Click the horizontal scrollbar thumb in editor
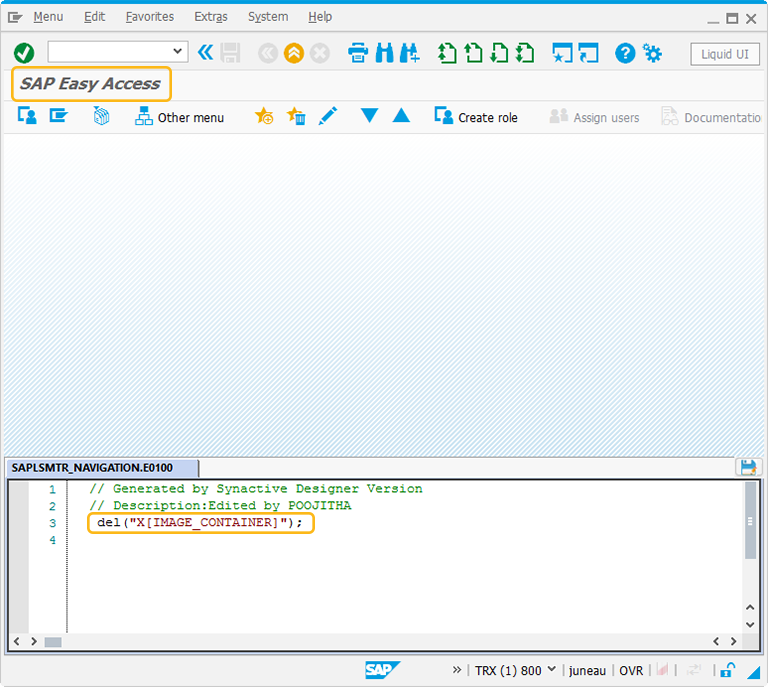Image resolution: width=768 pixels, height=687 pixels. tap(53, 641)
